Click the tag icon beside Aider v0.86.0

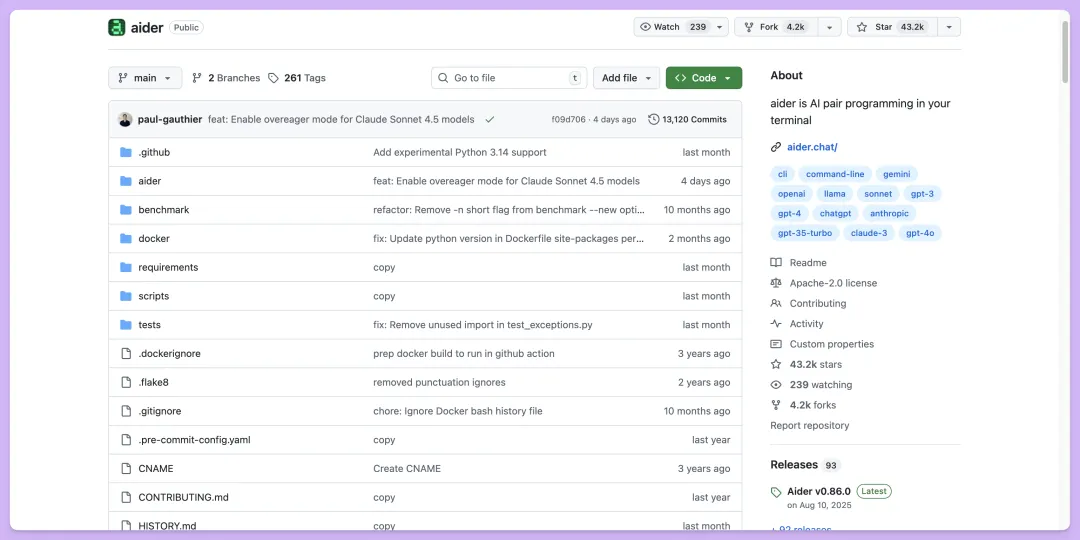tap(776, 492)
